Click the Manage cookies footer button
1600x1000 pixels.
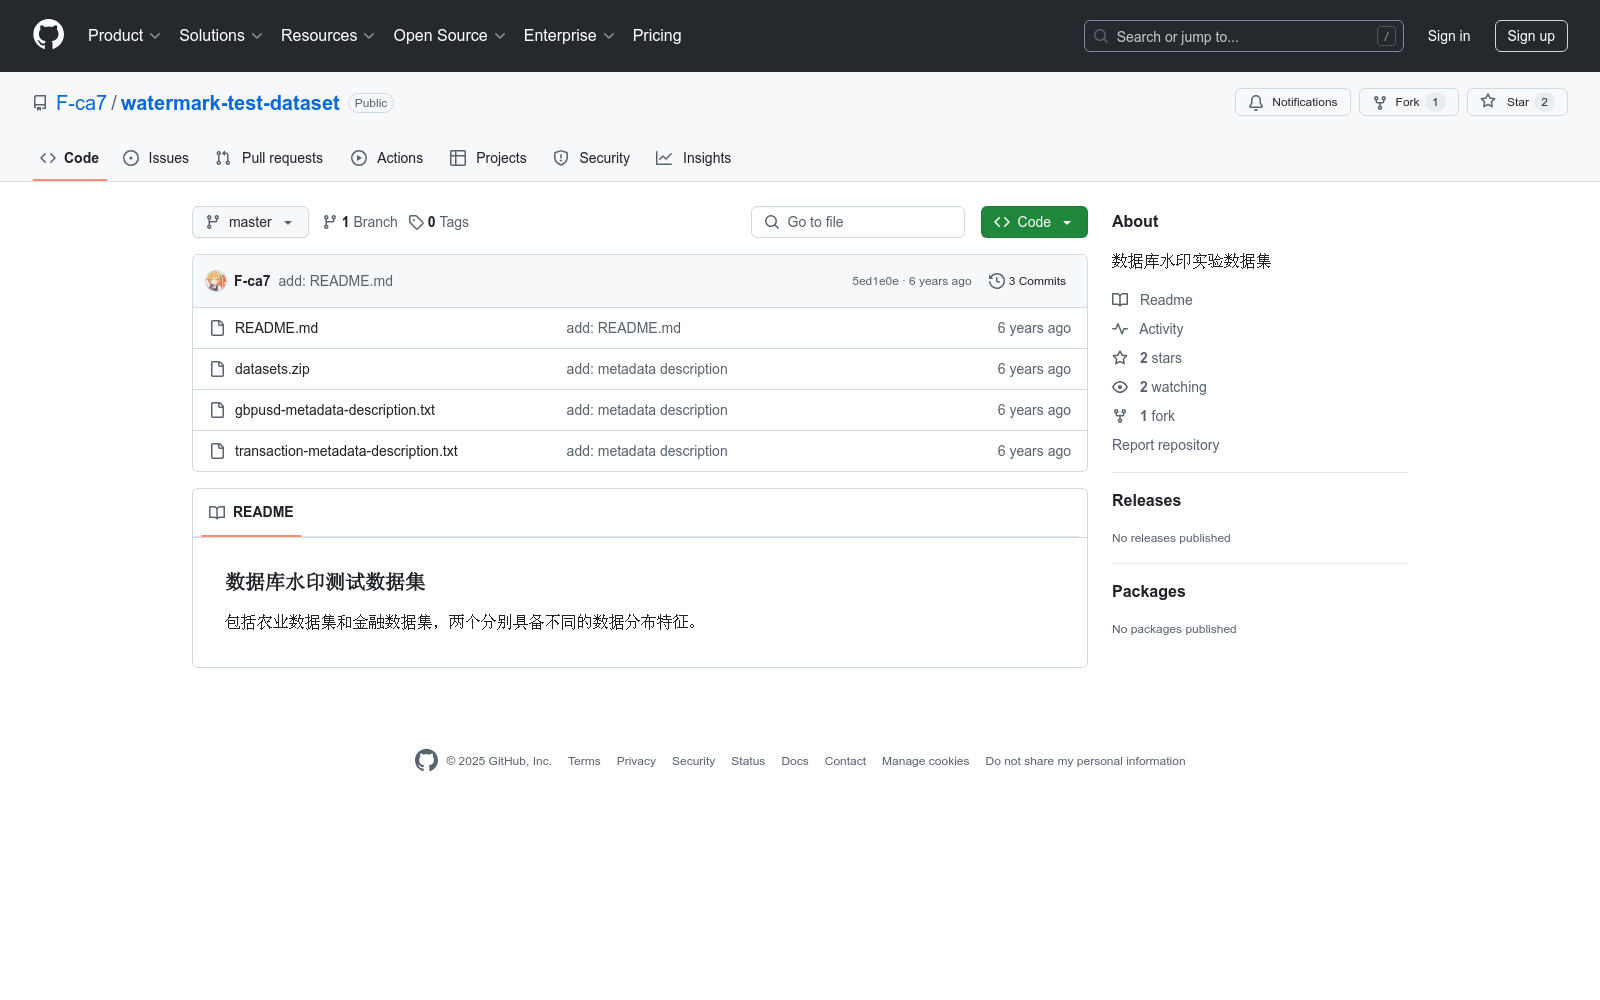[925, 761]
